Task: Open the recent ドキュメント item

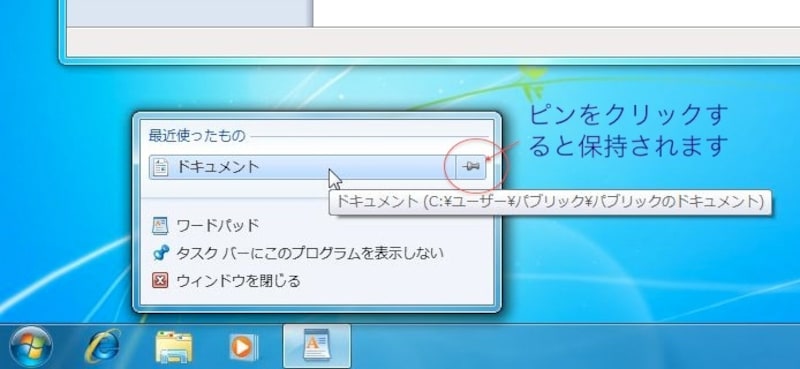Action: tap(302, 167)
